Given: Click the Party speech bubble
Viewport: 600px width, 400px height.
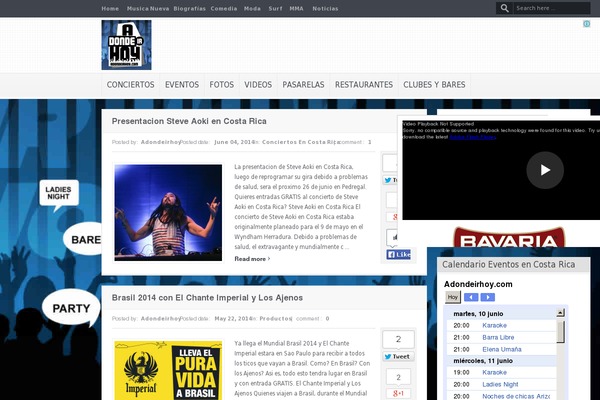Looking at the screenshot, I should tap(71, 308).
